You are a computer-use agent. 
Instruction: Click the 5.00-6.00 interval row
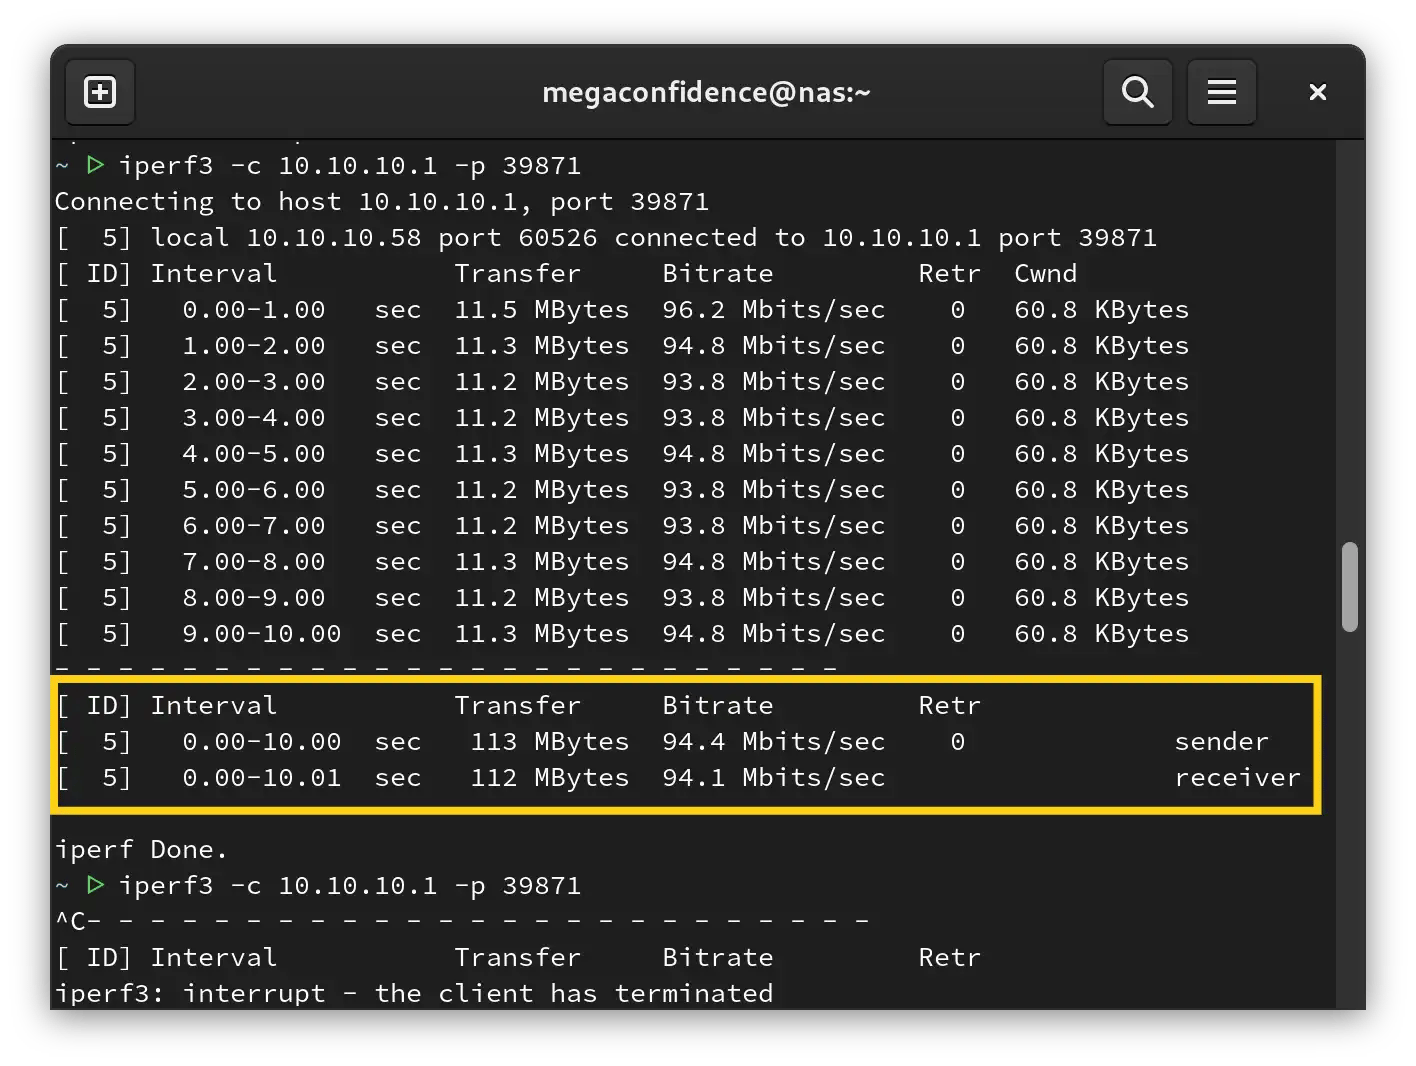pyautogui.click(x=622, y=489)
